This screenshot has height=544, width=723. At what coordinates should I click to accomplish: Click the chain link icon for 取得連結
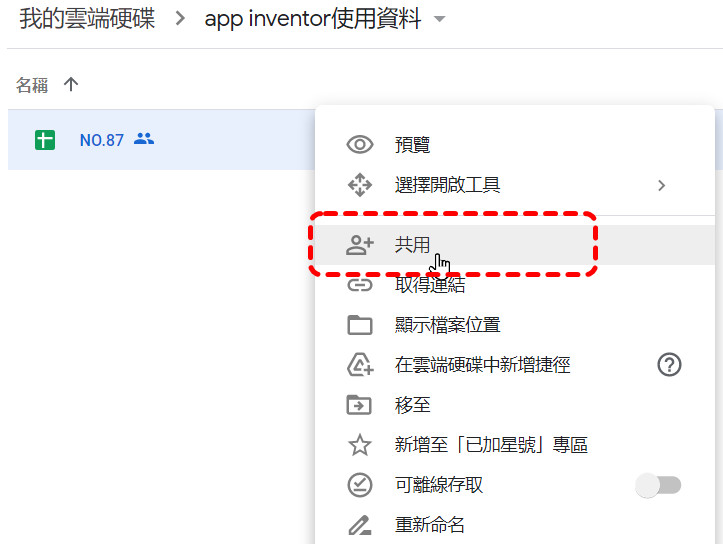tap(360, 285)
